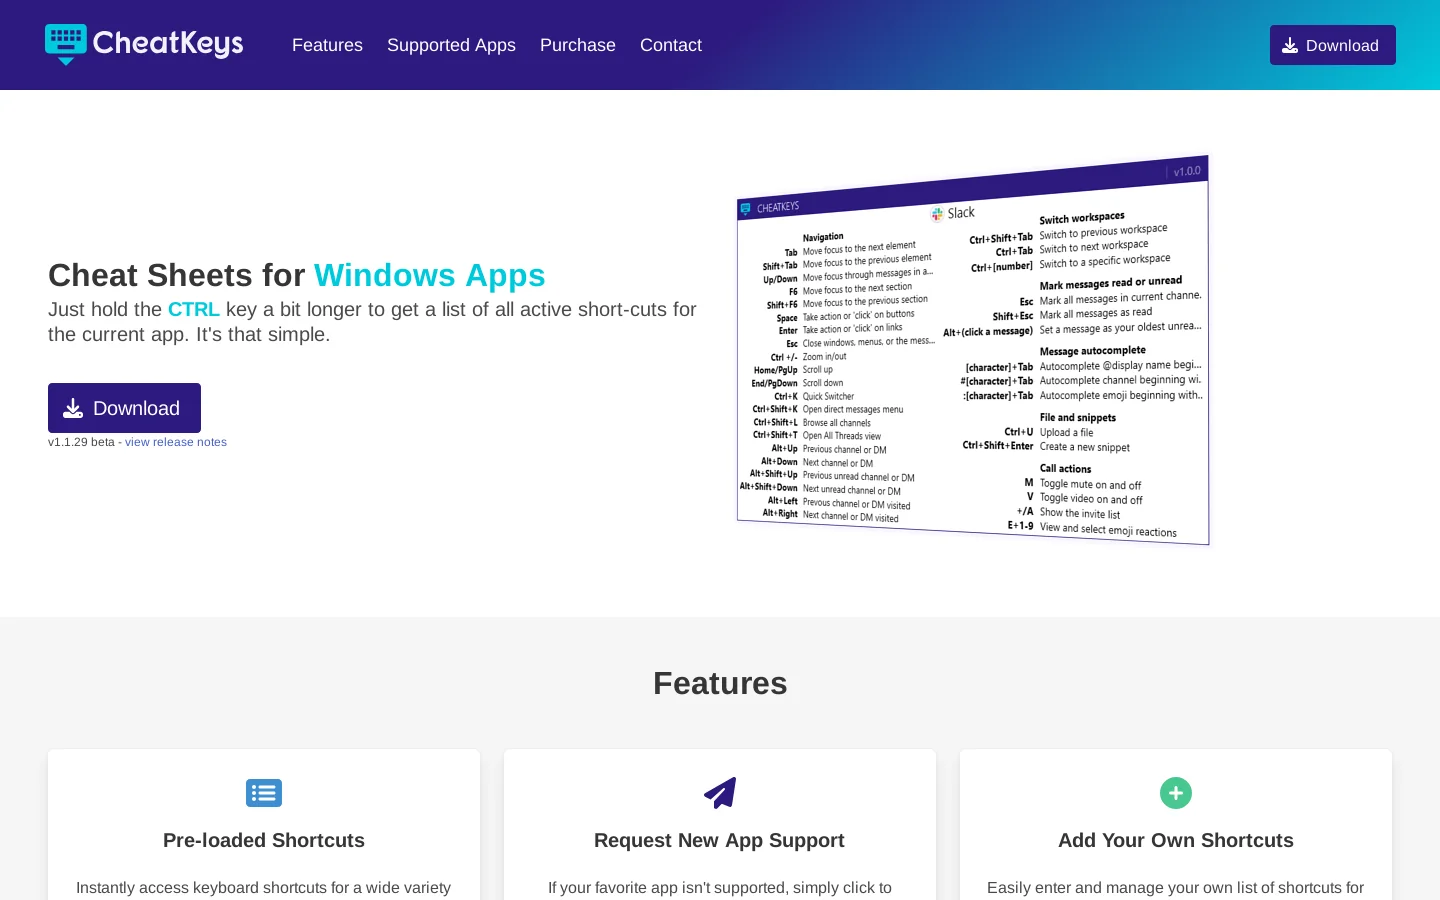The height and width of the screenshot is (900, 1440).
Task: Click the Cheat Sheets for Windows Apps headline
Action: pyautogui.click(x=297, y=275)
